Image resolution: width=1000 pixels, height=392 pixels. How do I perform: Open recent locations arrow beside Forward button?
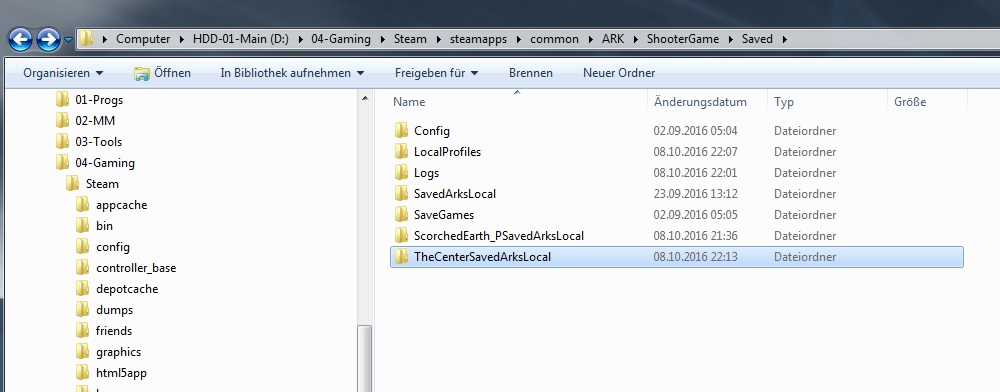tap(68, 40)
